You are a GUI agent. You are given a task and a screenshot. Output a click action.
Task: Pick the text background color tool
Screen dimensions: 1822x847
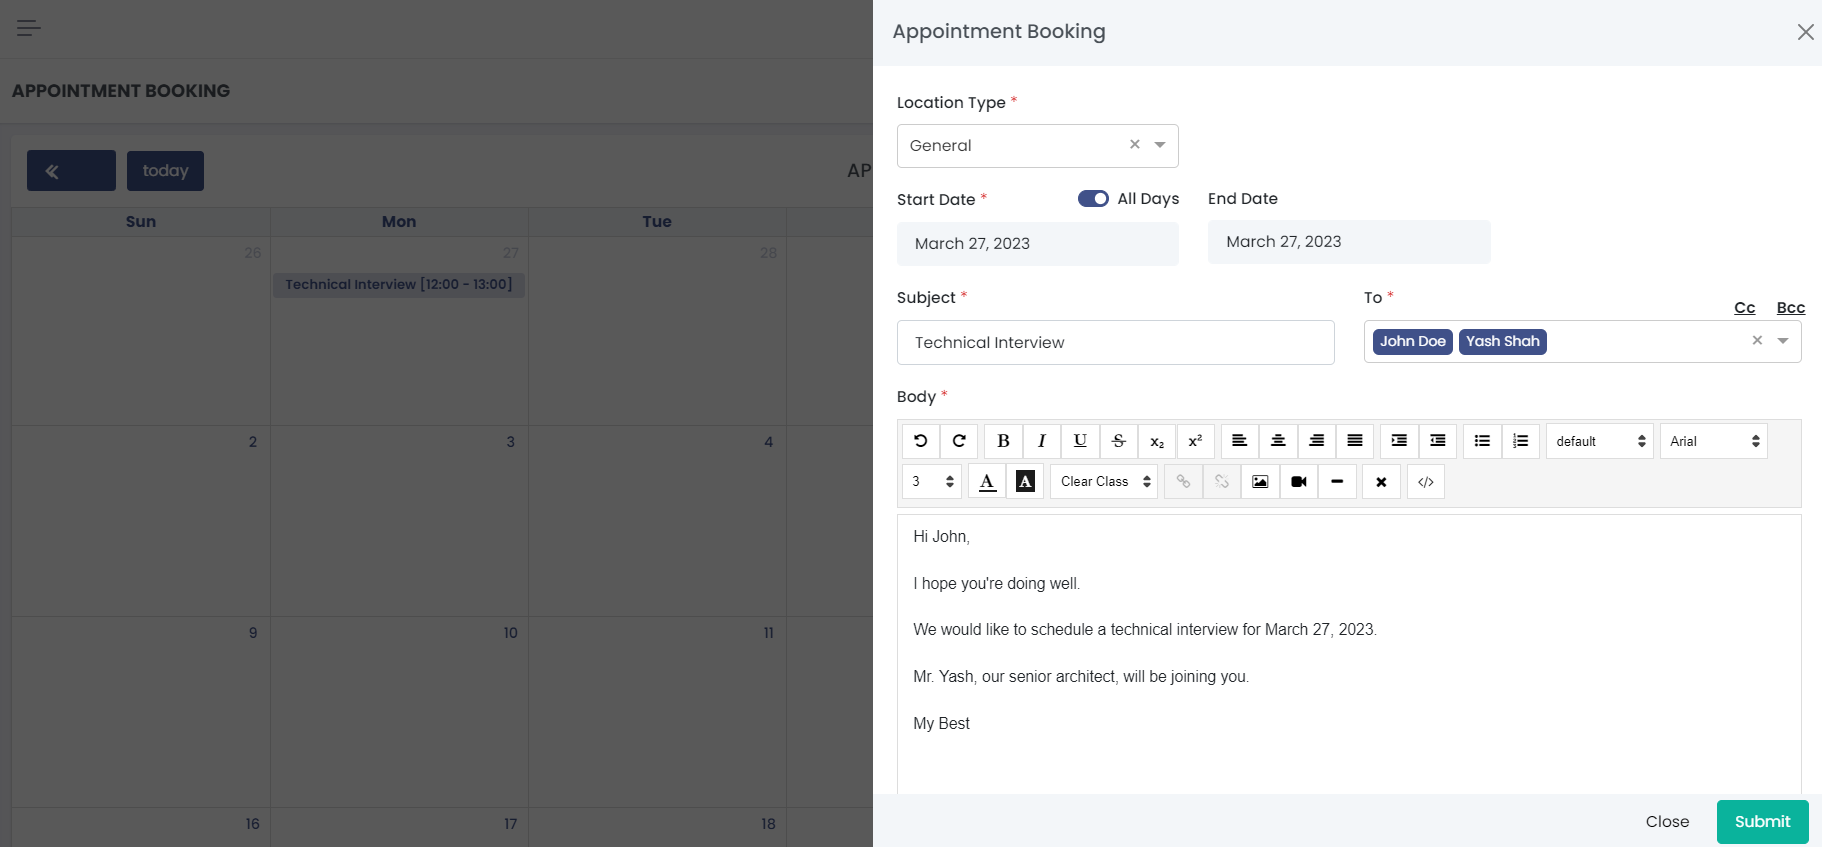(x=1025, y=482)
